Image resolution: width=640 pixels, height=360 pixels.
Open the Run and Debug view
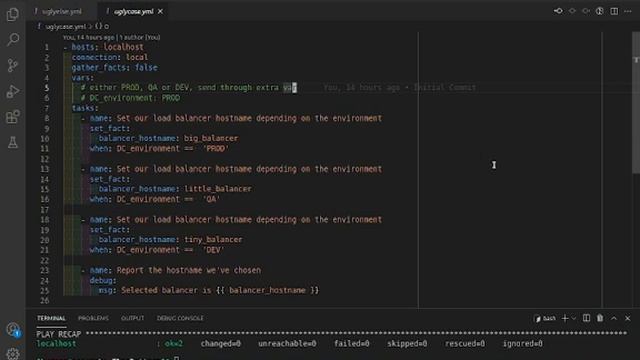click(13, 91)
